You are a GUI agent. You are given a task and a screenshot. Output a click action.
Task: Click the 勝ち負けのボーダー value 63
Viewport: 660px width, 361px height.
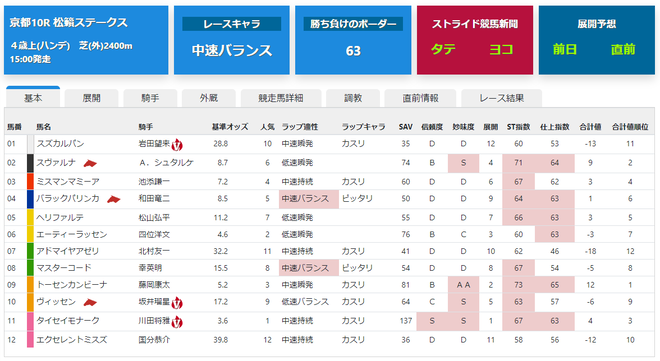pos(353,51)
